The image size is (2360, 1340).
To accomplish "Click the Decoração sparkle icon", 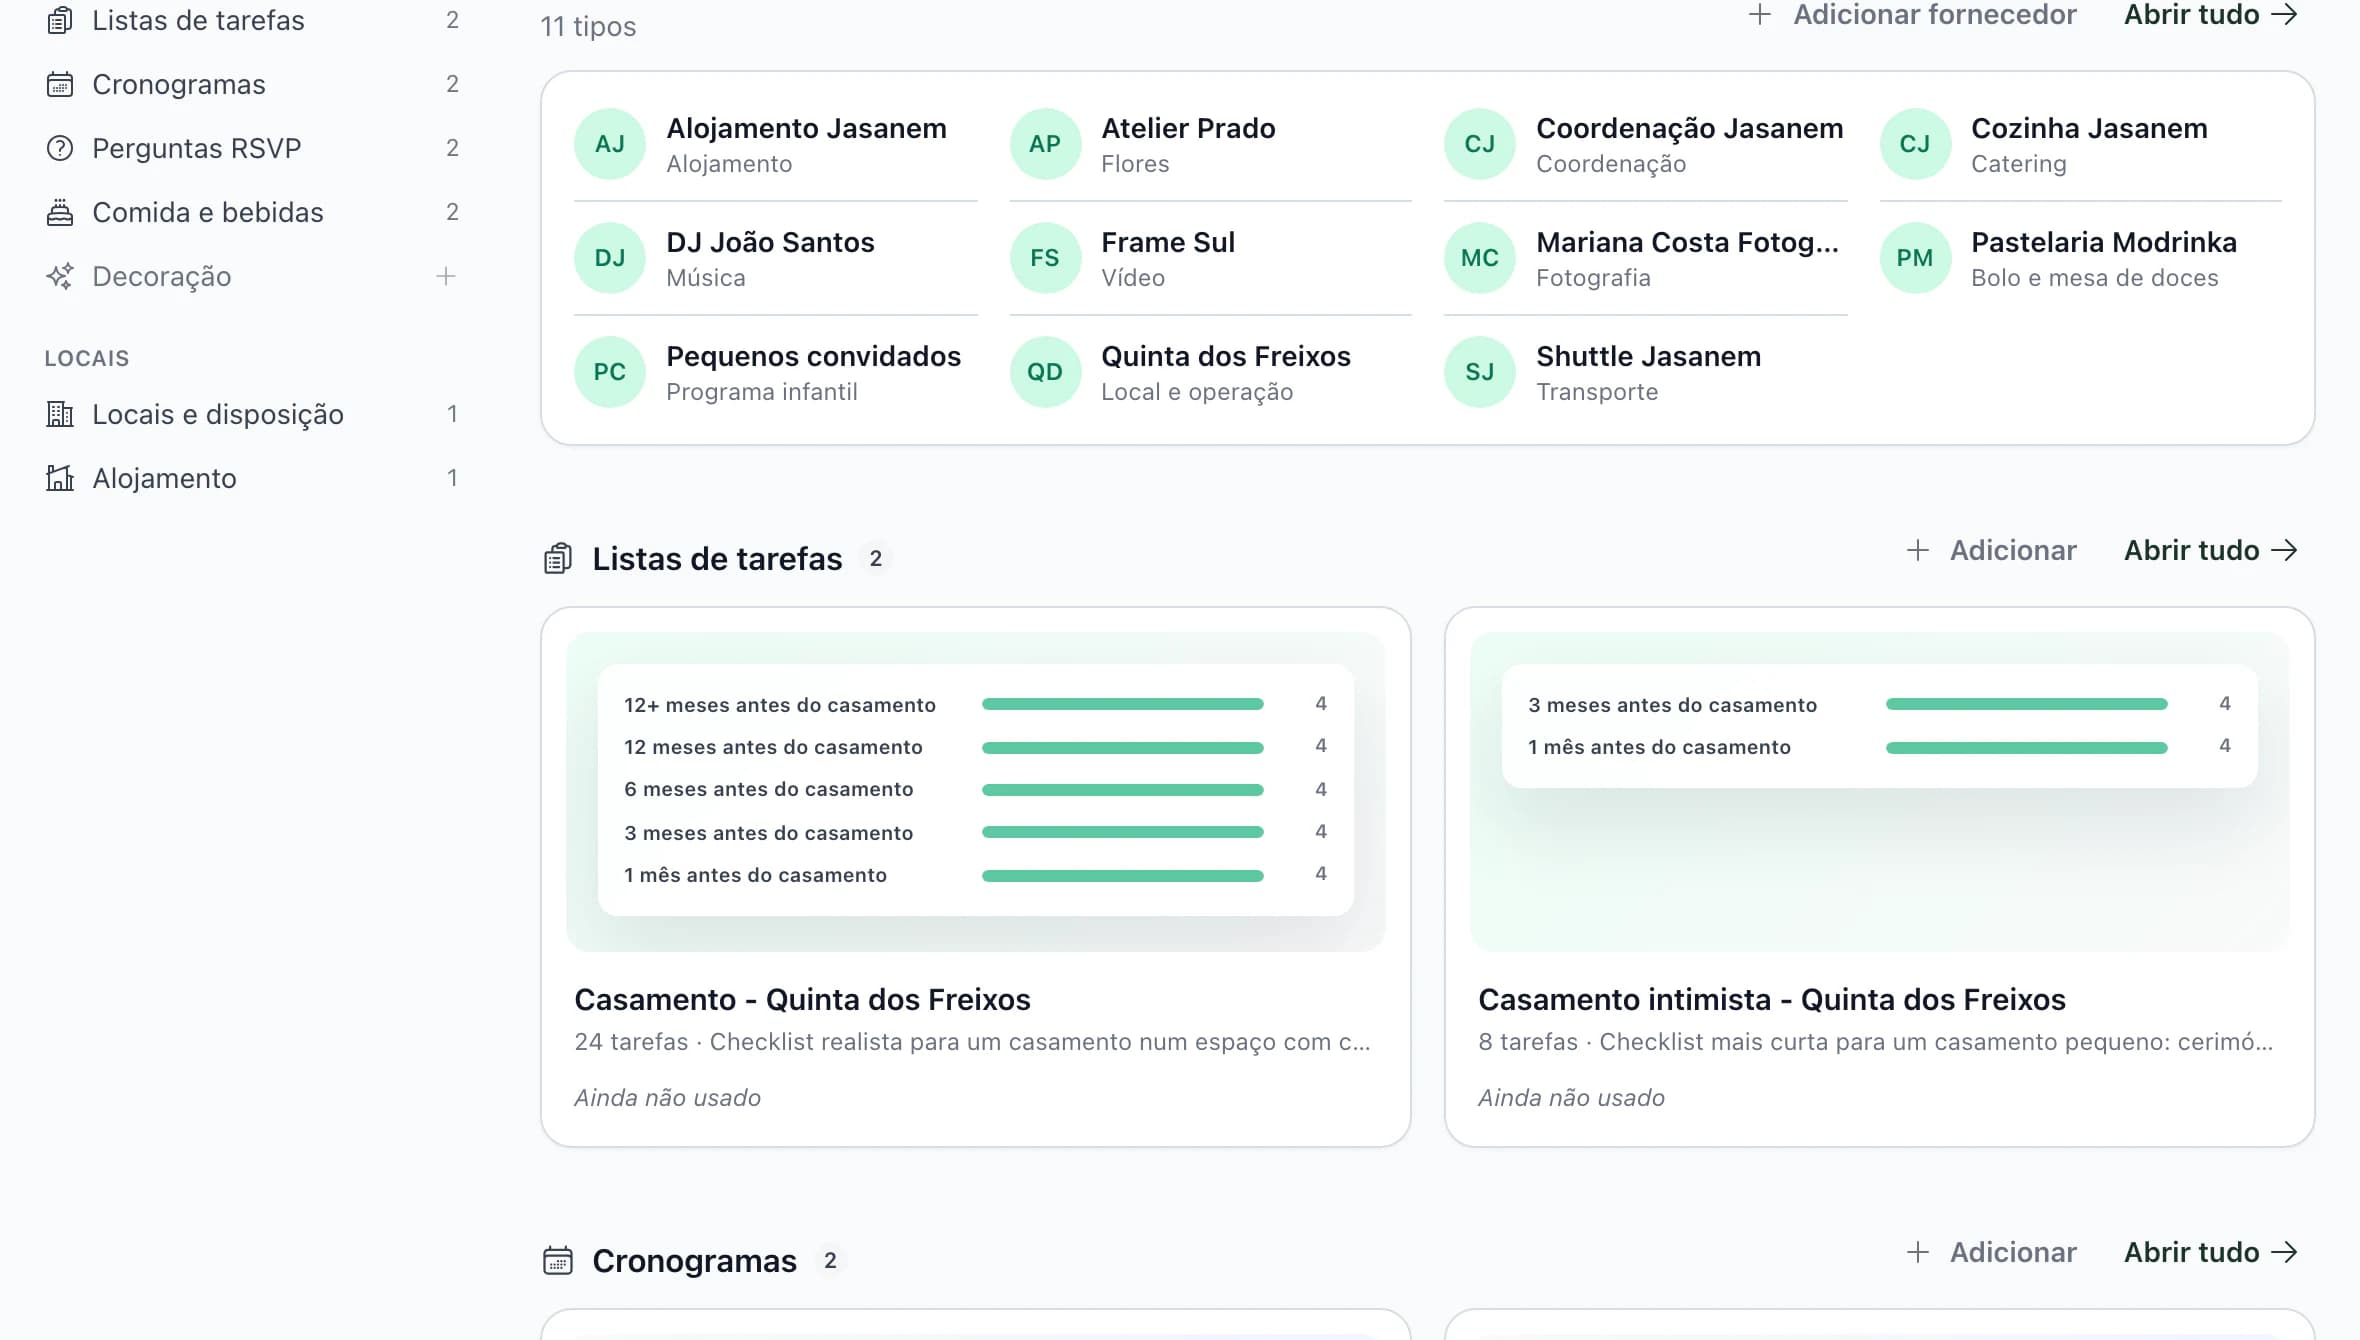I will (x=60, y=276).
